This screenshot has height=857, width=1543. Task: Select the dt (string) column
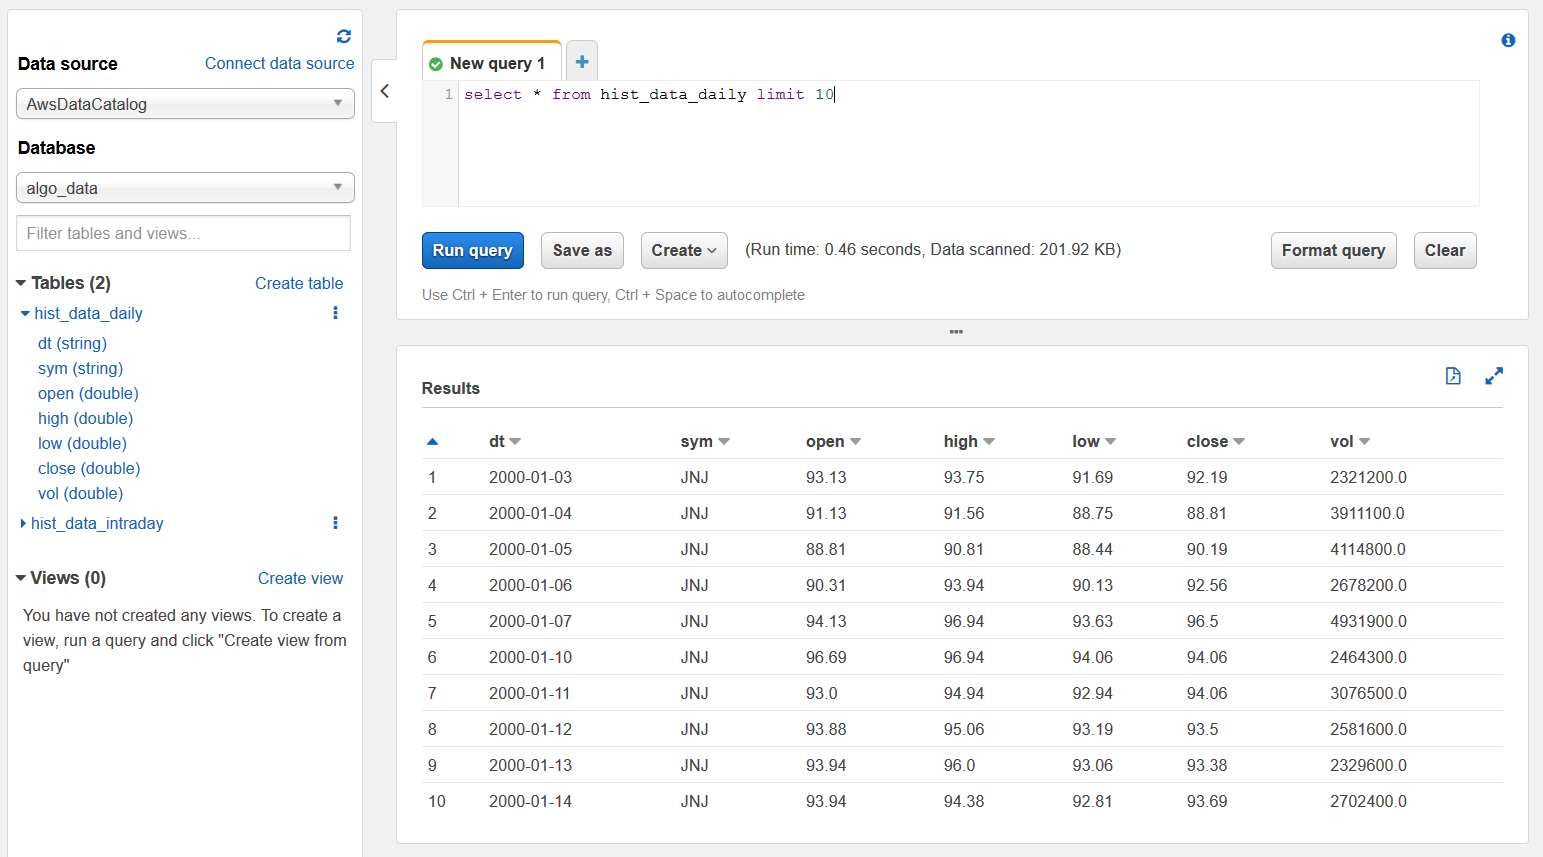[72, 343]
